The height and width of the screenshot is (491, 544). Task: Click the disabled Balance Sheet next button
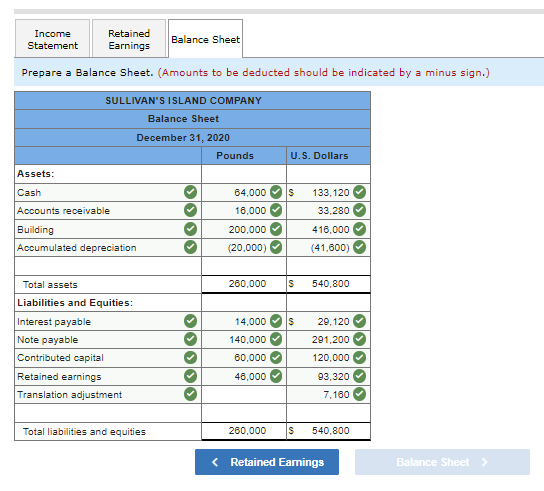pyautogui.click(x=442, y=462)
